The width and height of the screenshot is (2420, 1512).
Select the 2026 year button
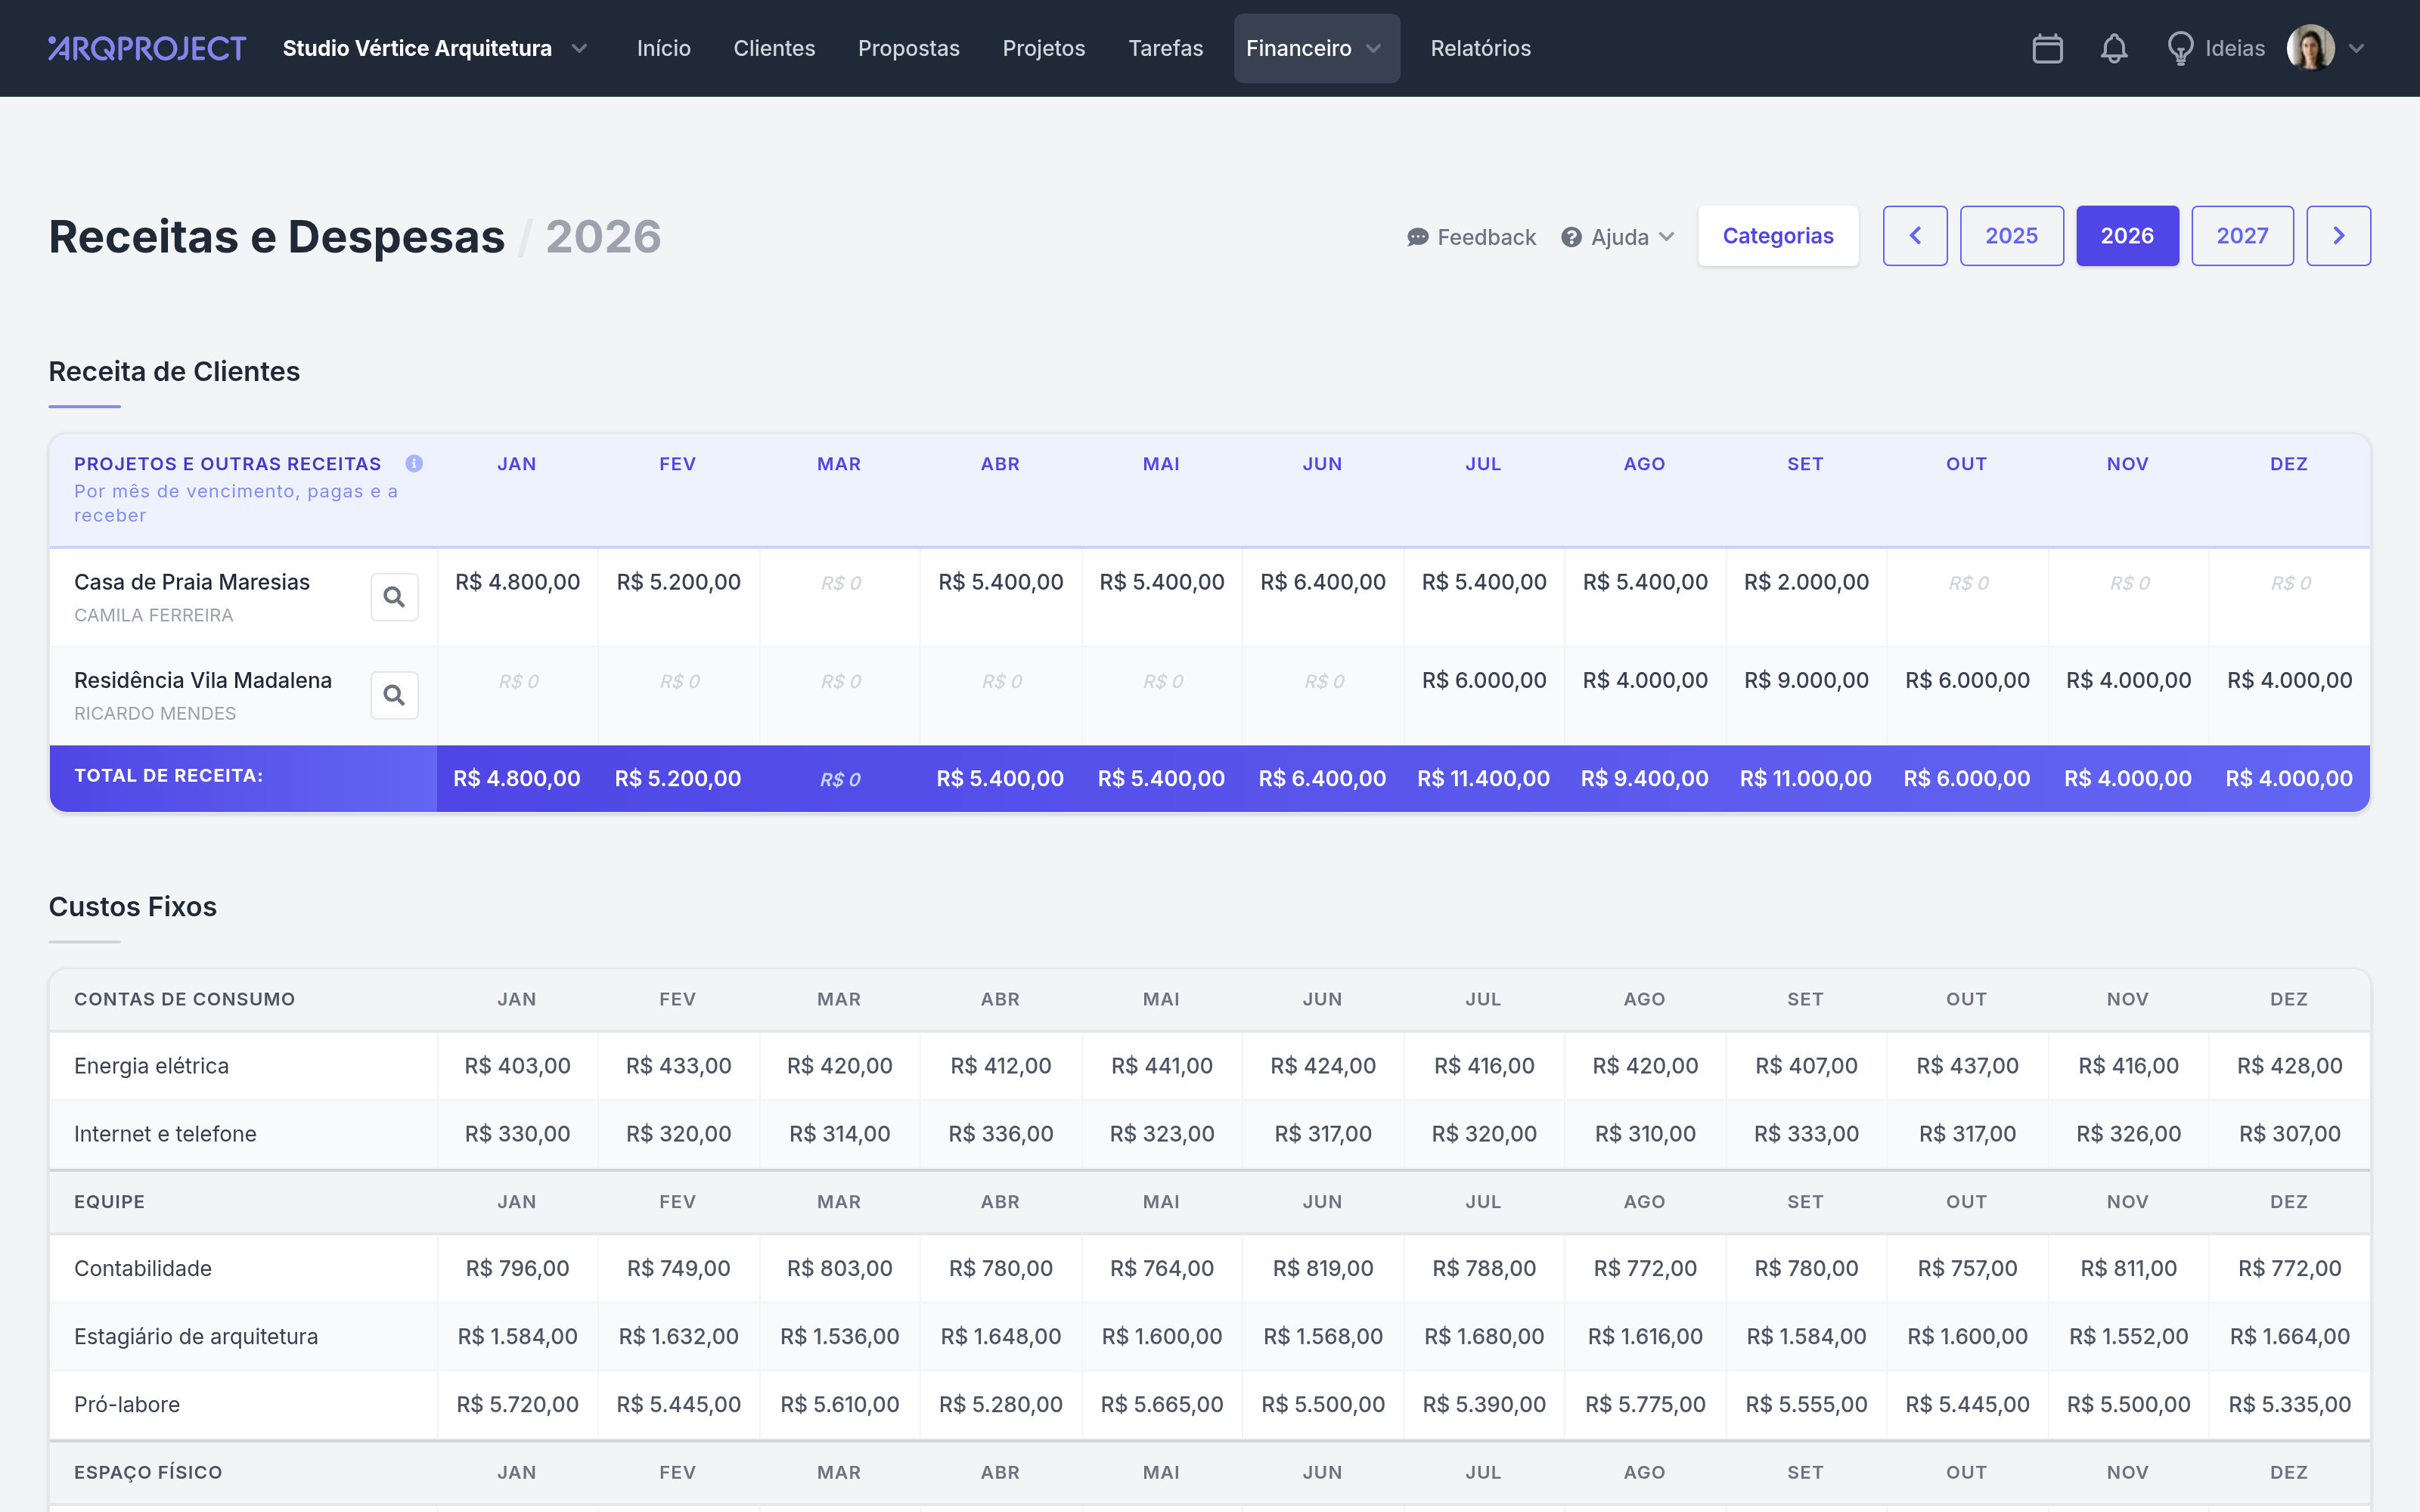[x=2127, y=236]
